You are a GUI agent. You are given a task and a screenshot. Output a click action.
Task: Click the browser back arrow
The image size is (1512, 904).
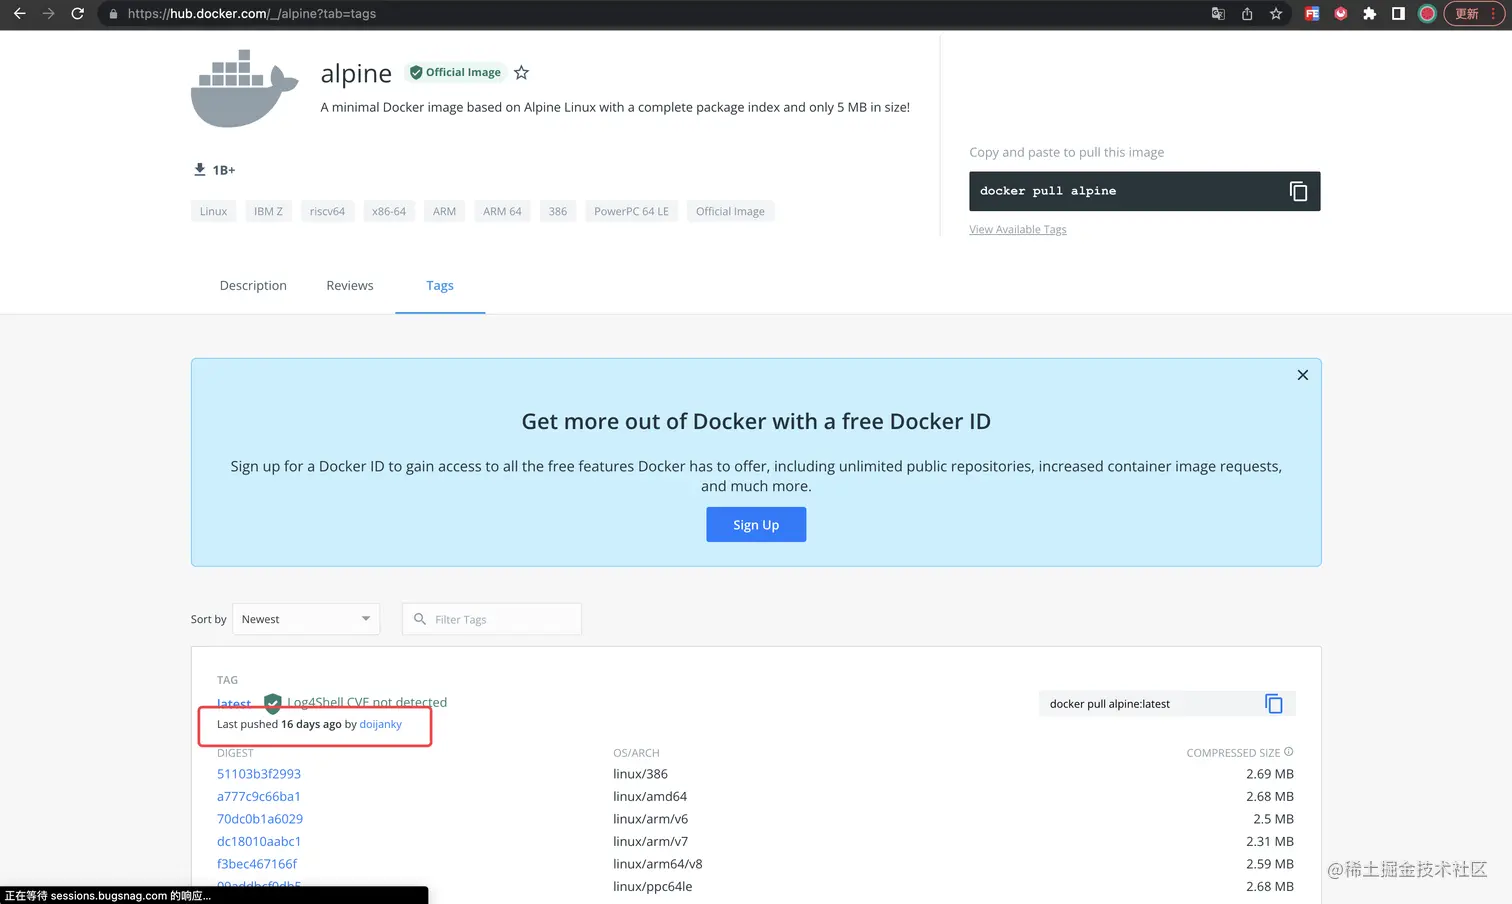(19, 14)
